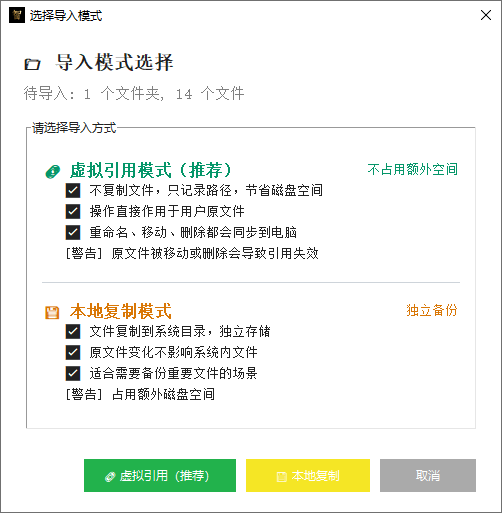
Task: Toggle the 操作直接作用于用户原文件 checkbox
Action: tap(73, 211)
